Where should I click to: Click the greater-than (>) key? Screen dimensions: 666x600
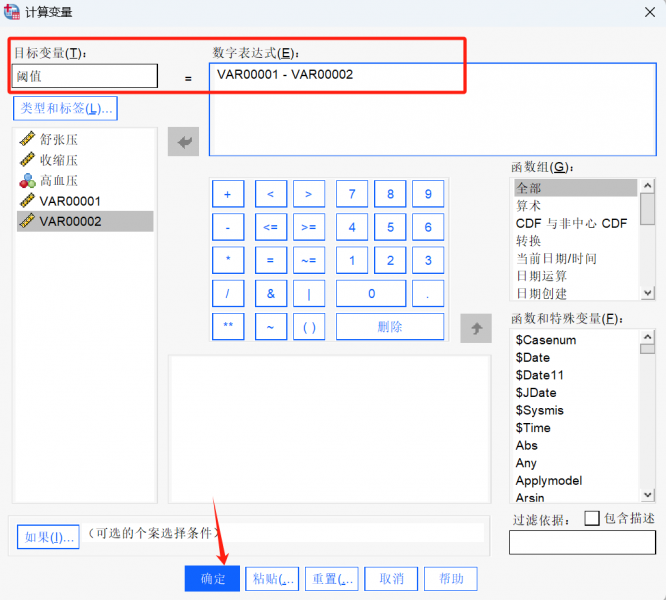click(309, 194)
